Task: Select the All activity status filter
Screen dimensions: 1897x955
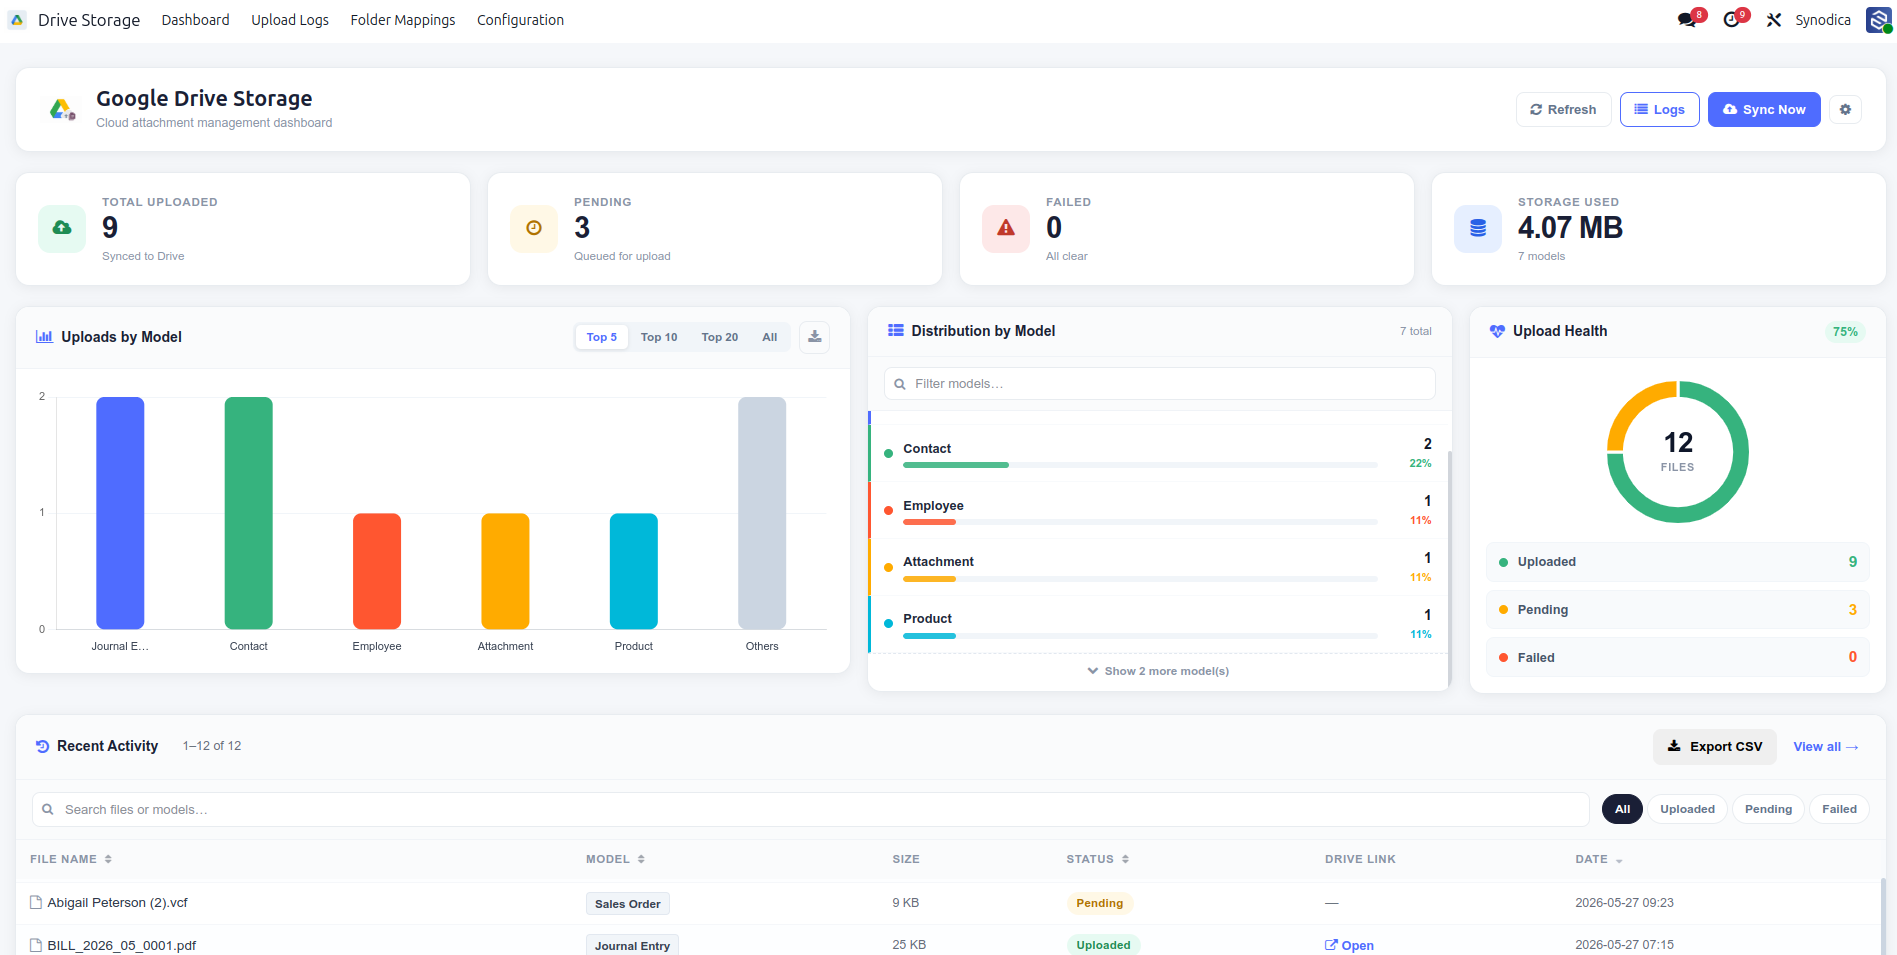Action: point(1622,809)
